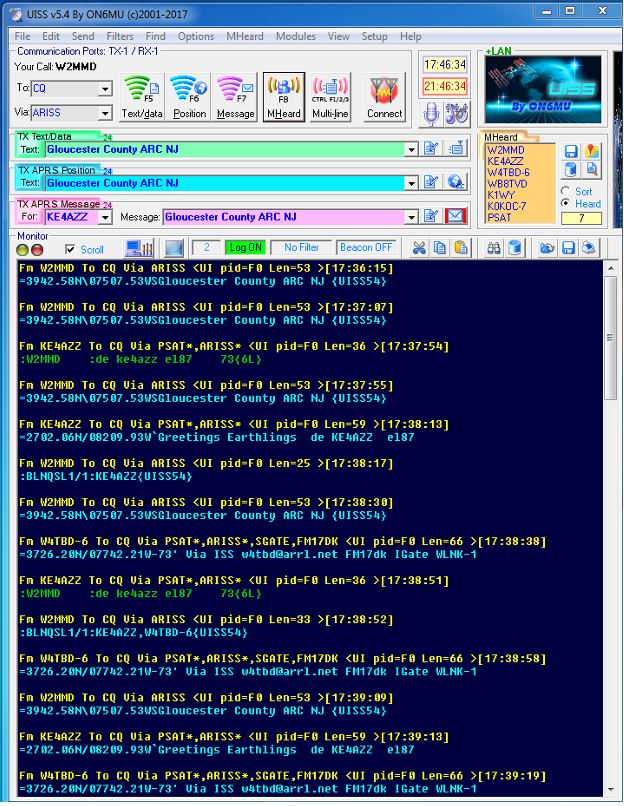Click the olive green monitor indicator light
The image size is (624, 806).
pos(23,250)
